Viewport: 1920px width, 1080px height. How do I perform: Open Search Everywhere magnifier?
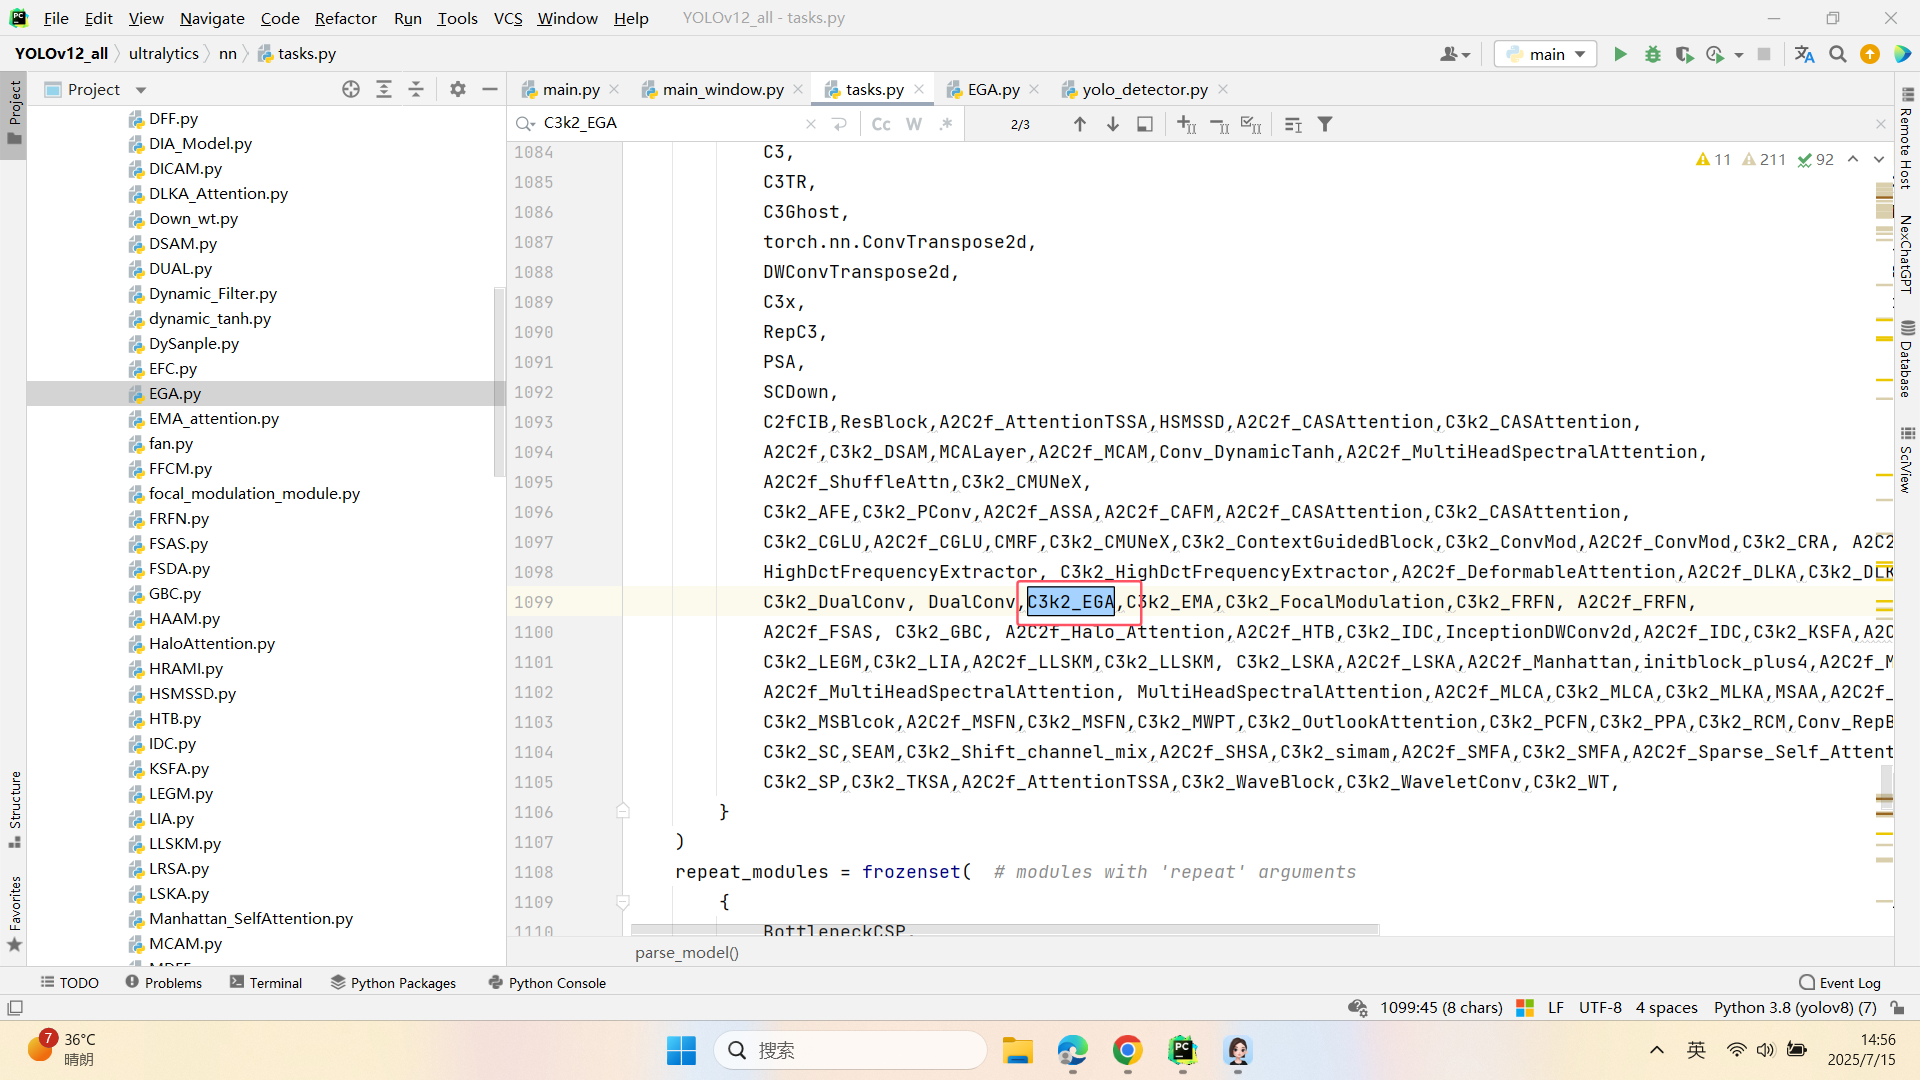coord(1837,54)
